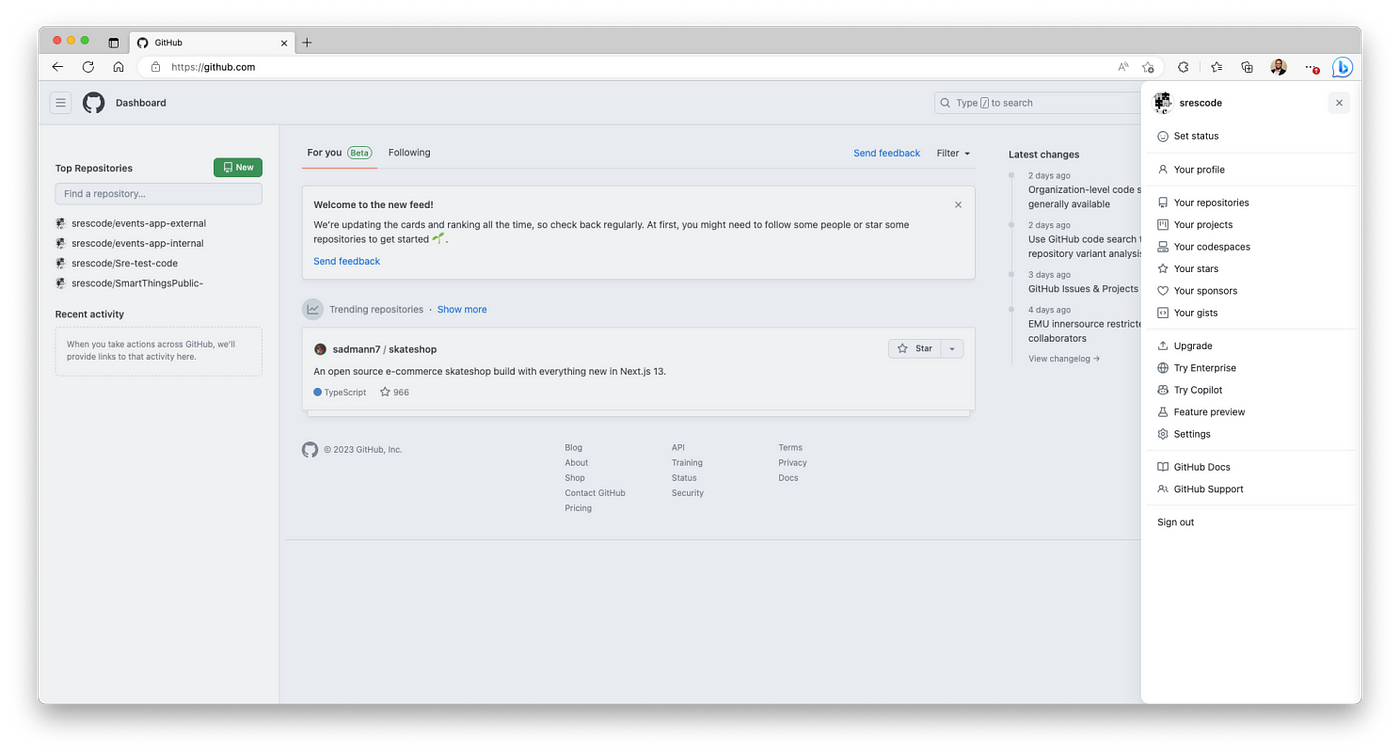Click the Type / to search box
This screenshot has height=755, width=1400.
(1038, 103)
